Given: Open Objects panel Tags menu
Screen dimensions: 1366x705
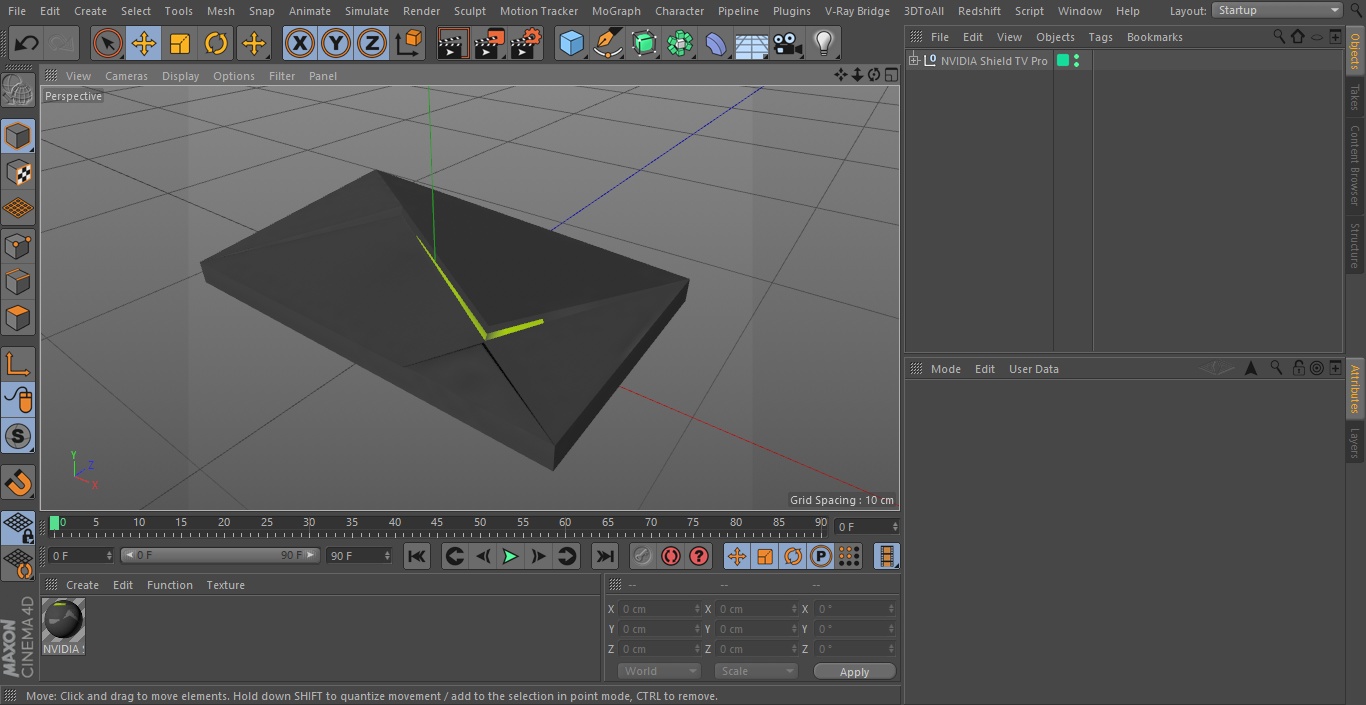Looking at the screenshot, I should 1100,37.
